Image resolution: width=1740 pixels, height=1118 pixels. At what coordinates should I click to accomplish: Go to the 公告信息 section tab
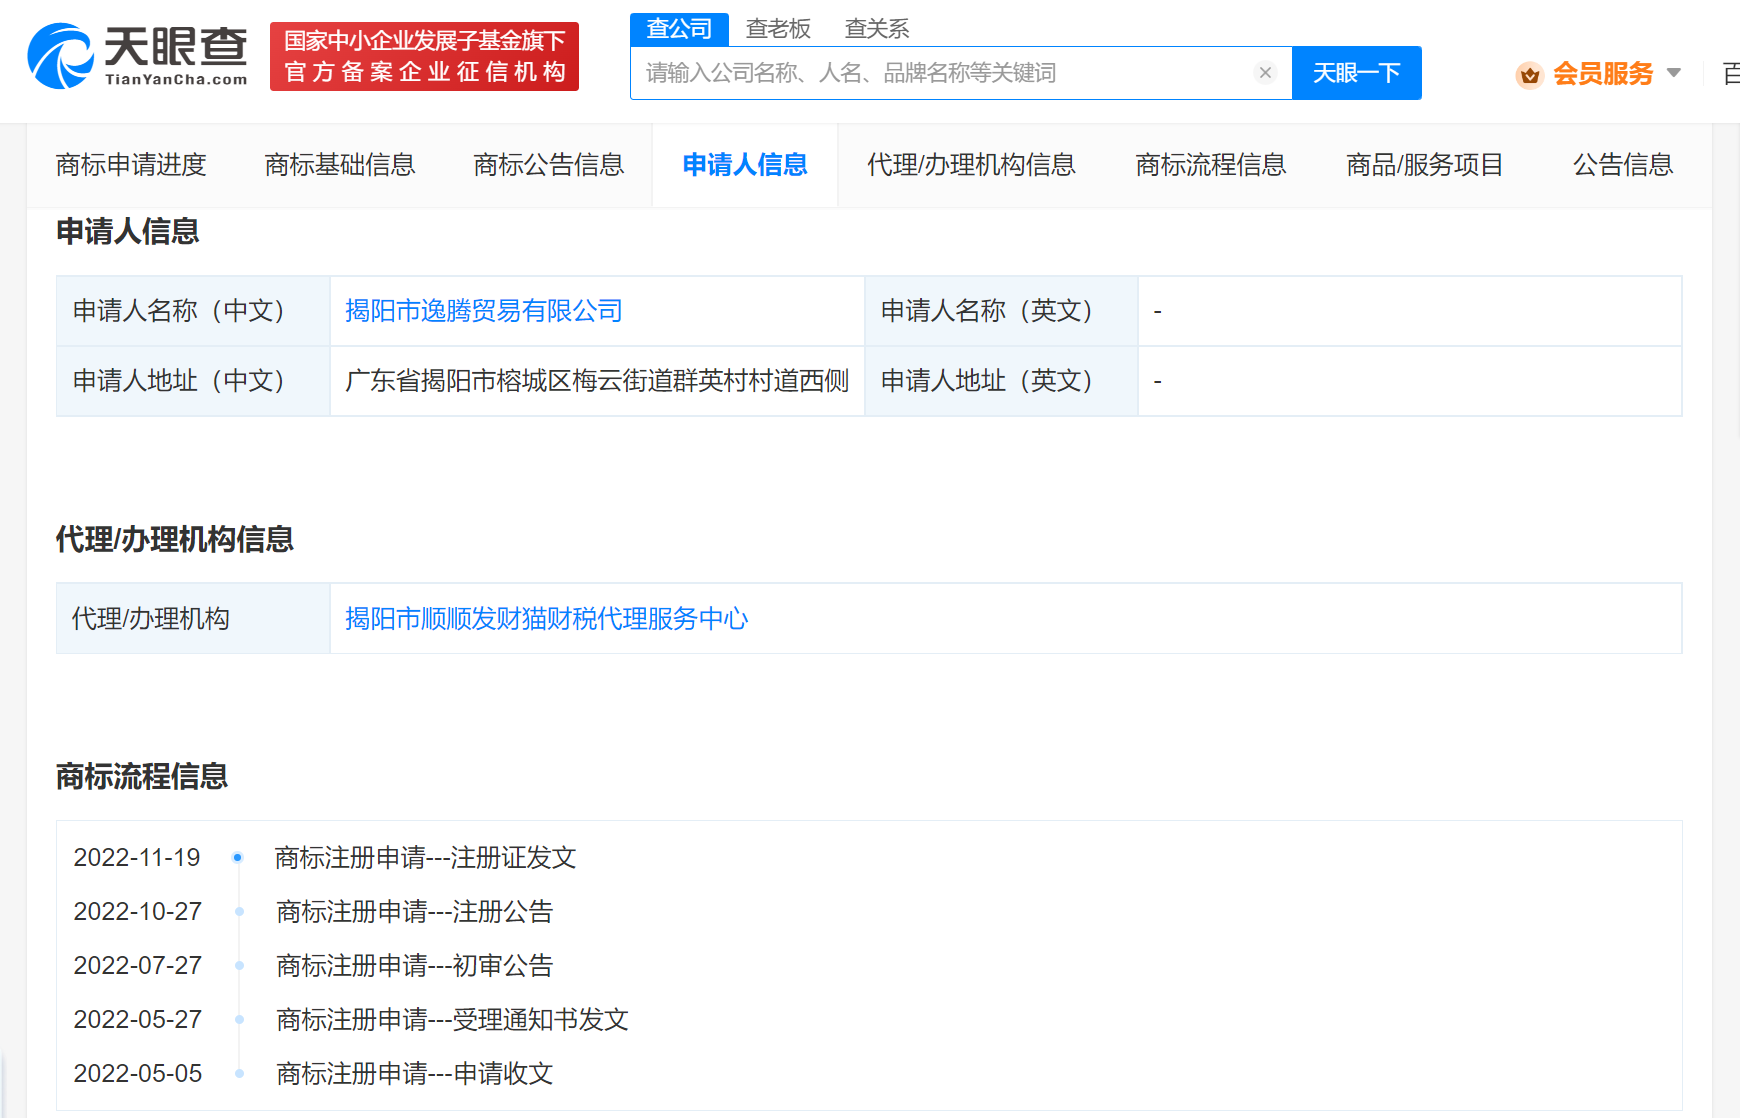coord(1623,165)
